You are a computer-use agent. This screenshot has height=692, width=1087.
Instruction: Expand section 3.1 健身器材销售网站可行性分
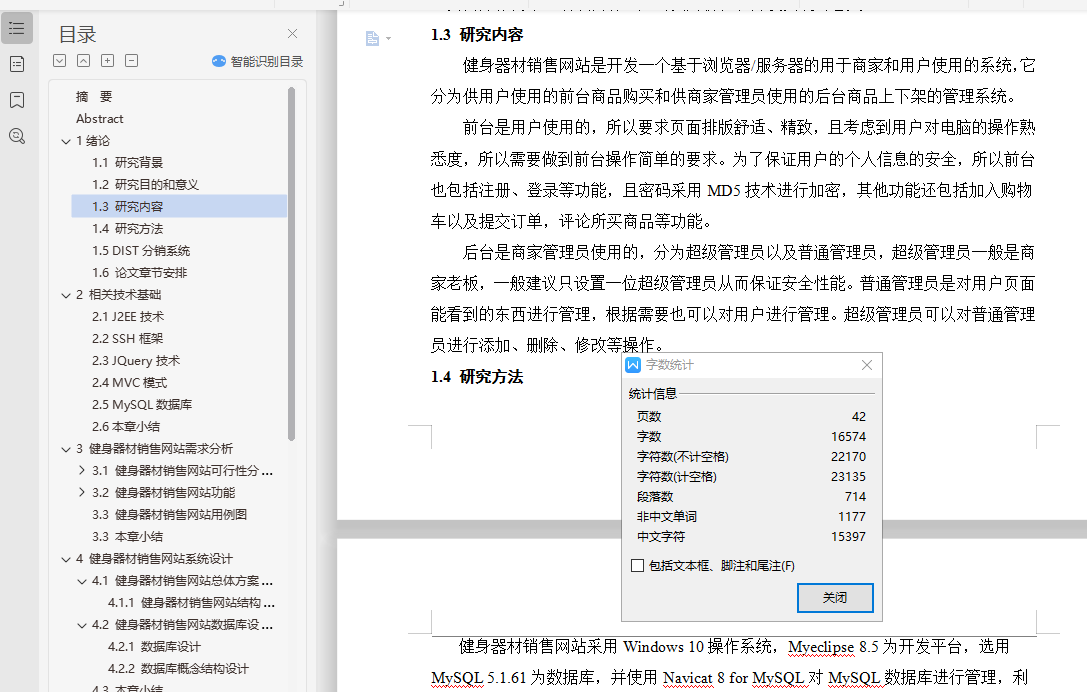click(x=82, y=470)
